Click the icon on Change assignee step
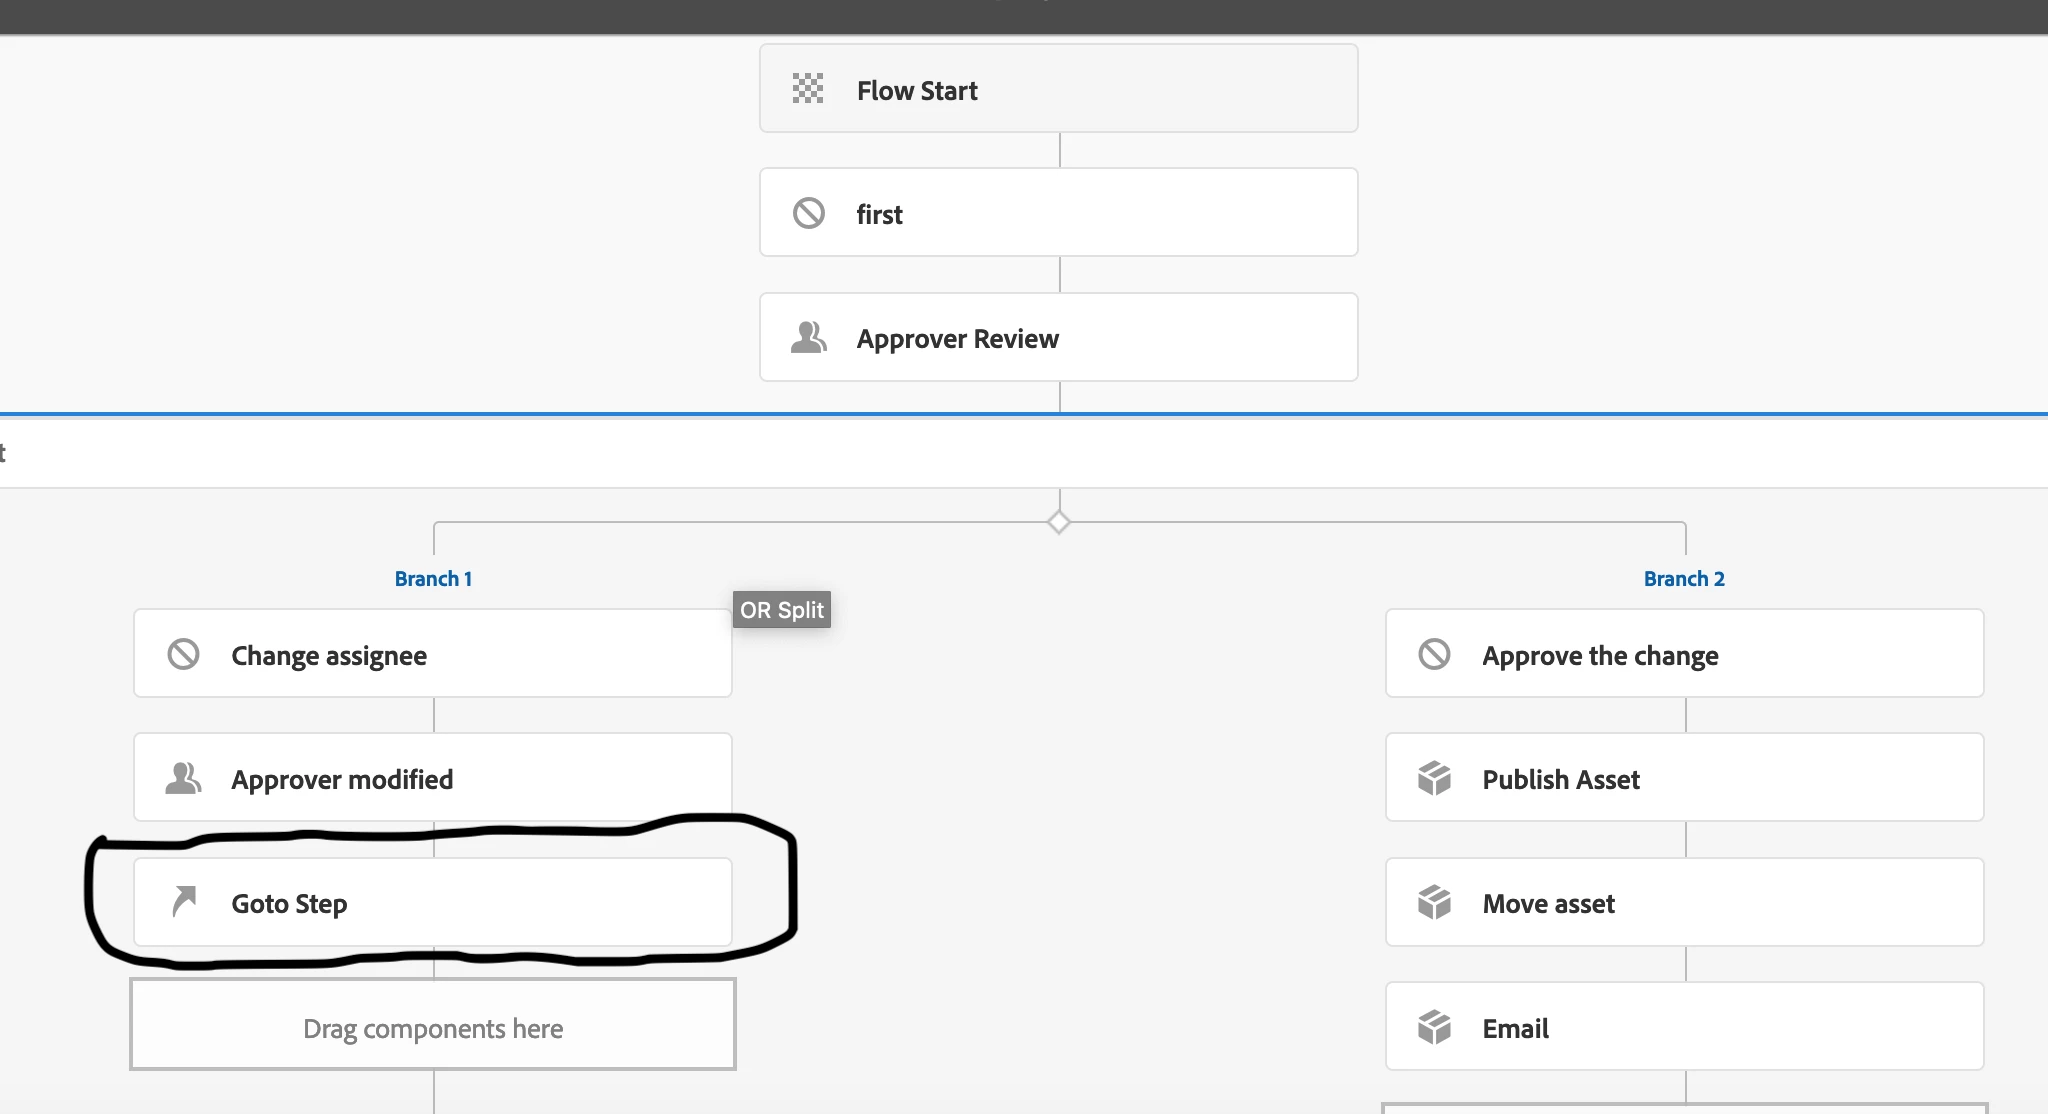 coord(183,654)
